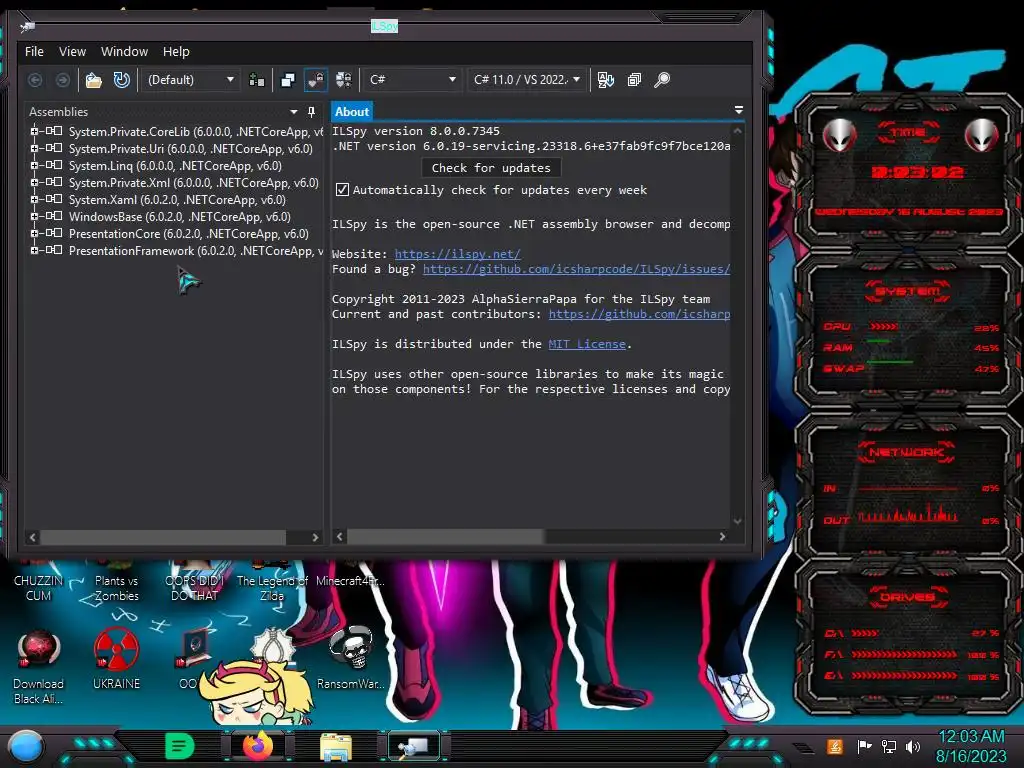This screenshot has width=1024, height=768.
Task: Expand the System.Xaml assembly node
Action: click(34, 199)
